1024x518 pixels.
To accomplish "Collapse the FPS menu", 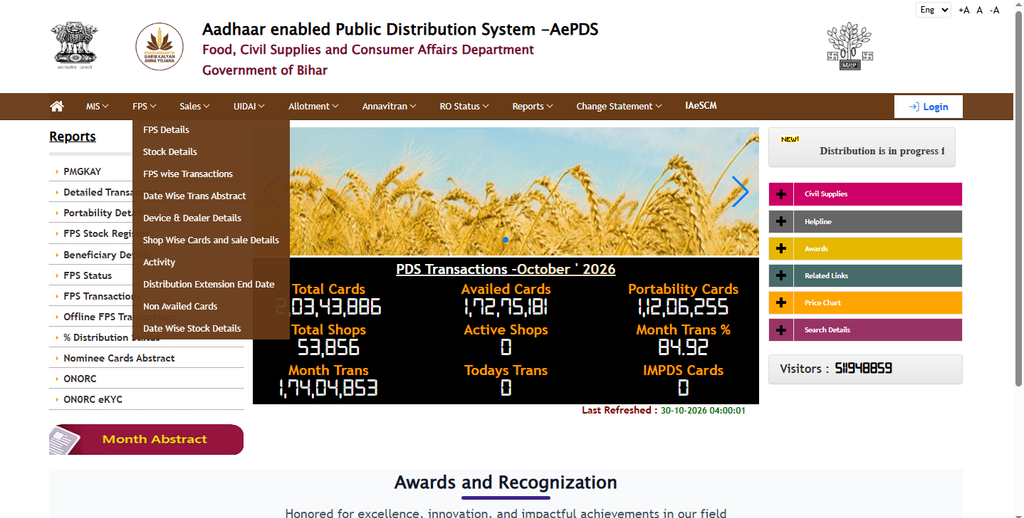I will pos(144,106).
